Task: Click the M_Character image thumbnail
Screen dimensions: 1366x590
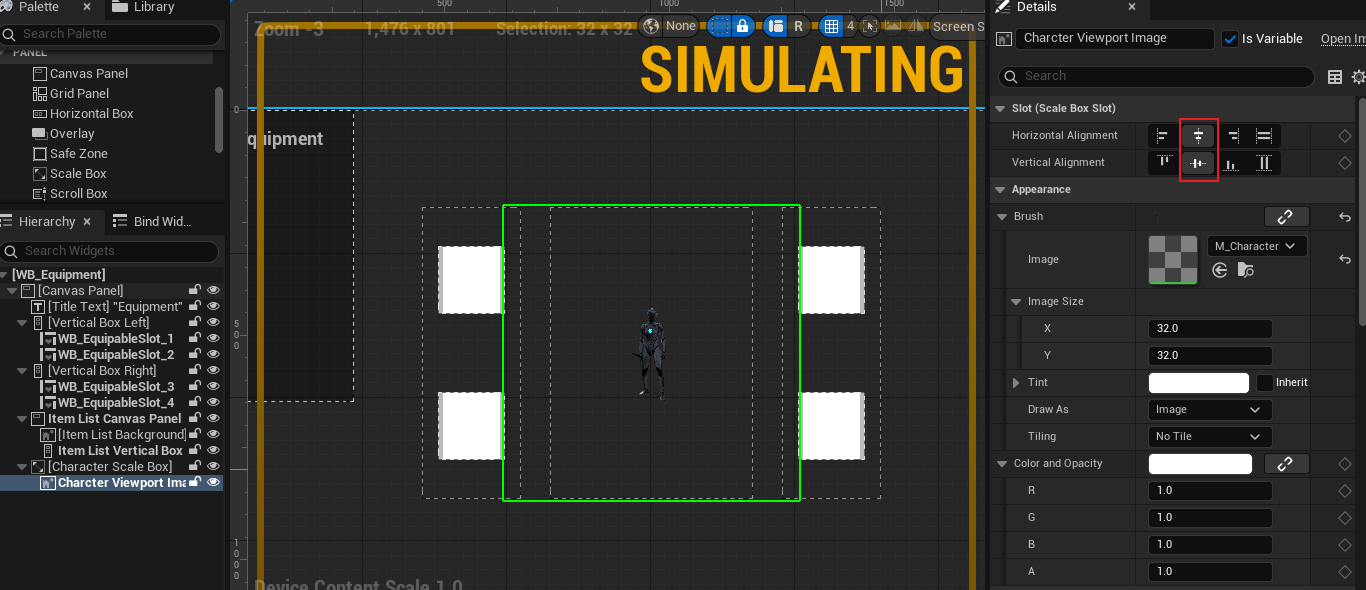Action: (1173, 260)
